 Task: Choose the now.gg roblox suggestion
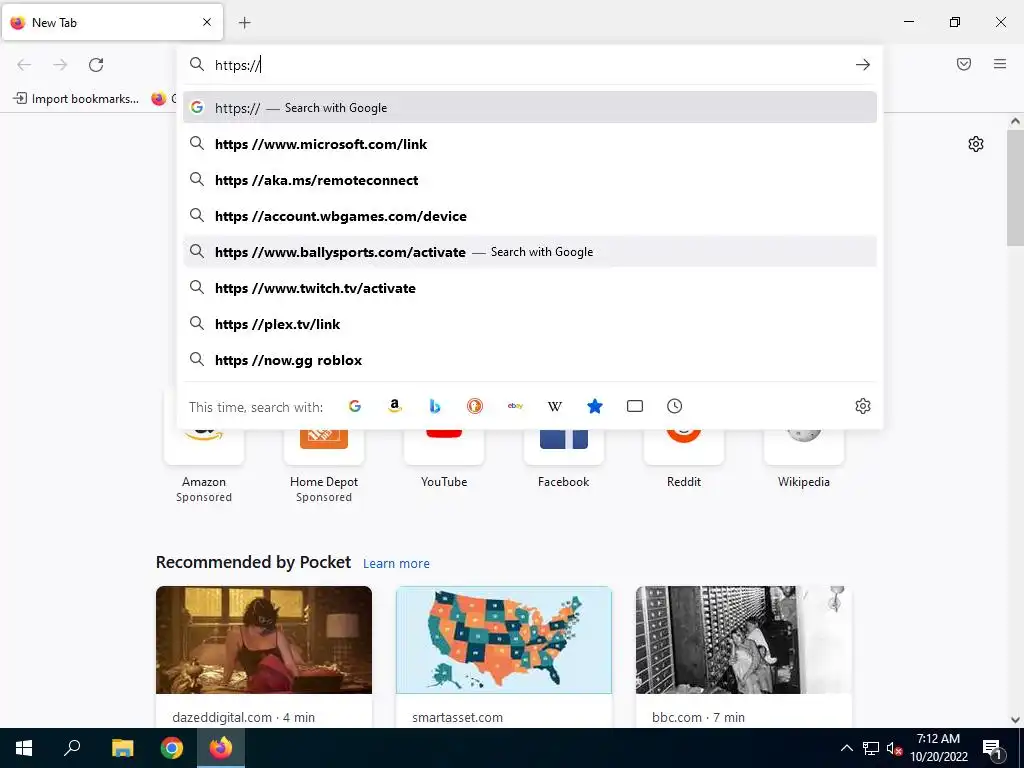530,360
